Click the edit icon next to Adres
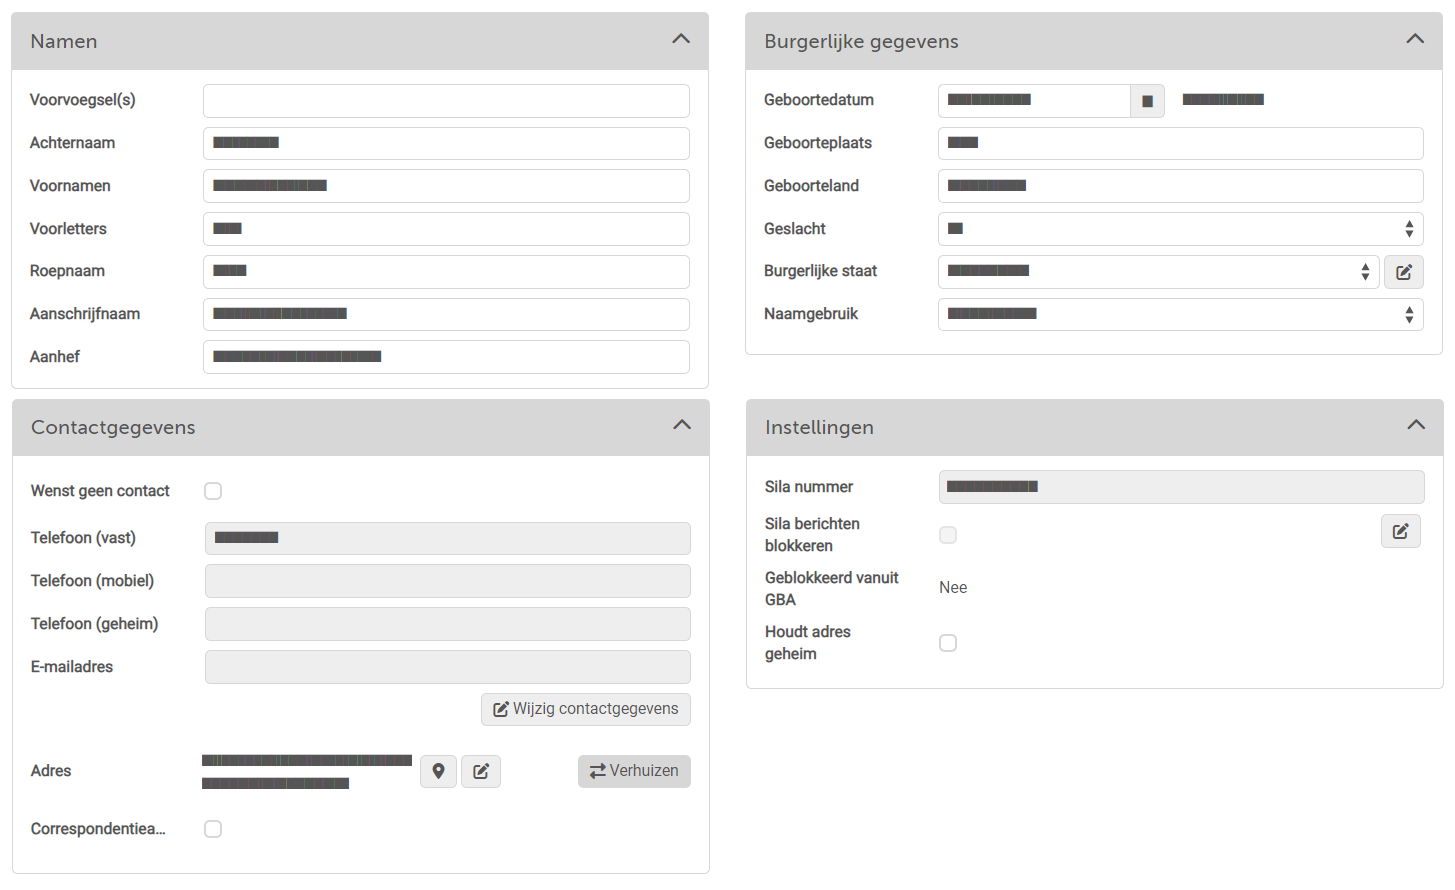Screen dimensions: 1455x890 [481, 771]
